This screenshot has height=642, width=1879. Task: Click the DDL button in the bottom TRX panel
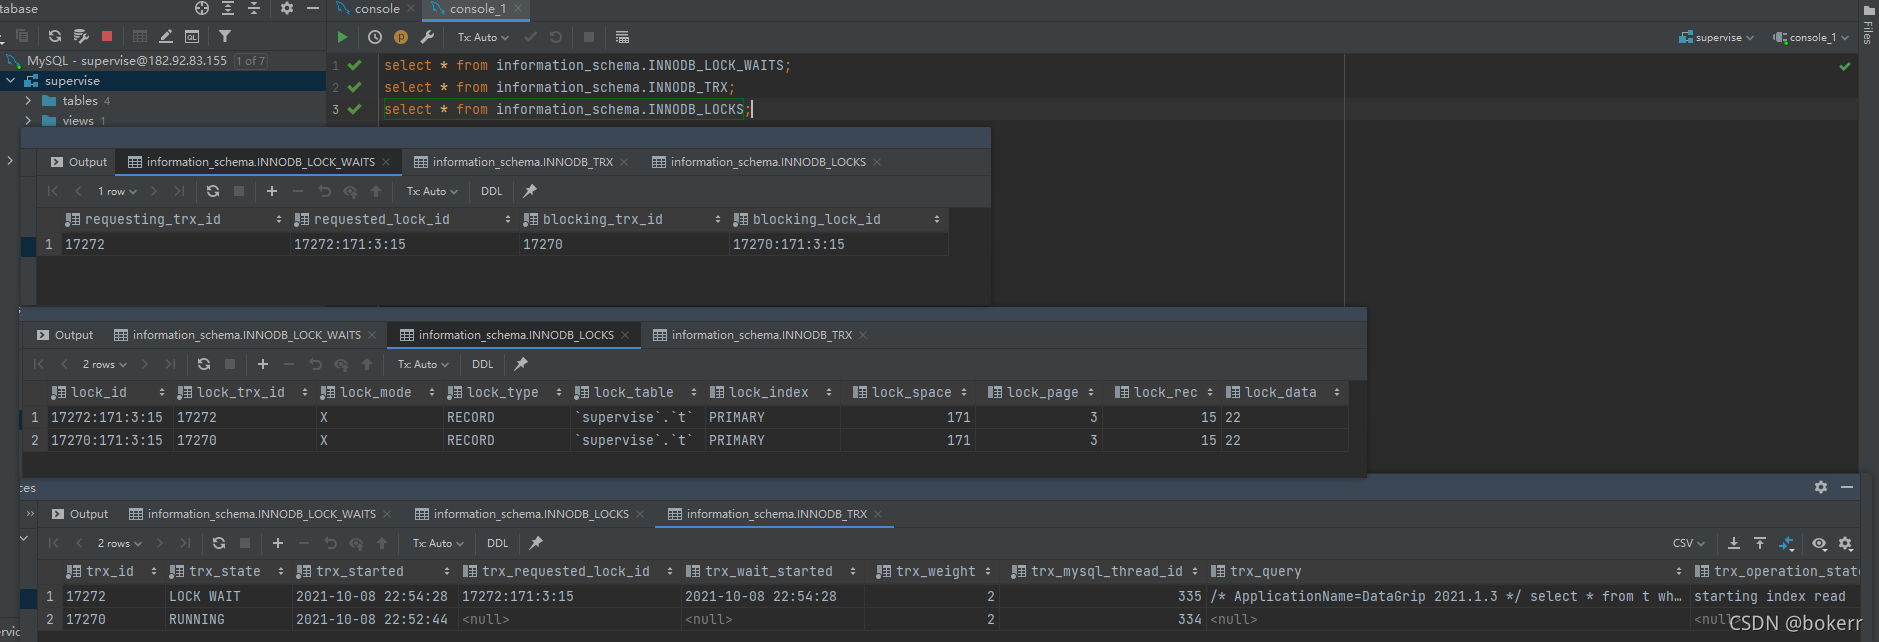(498, 543)
